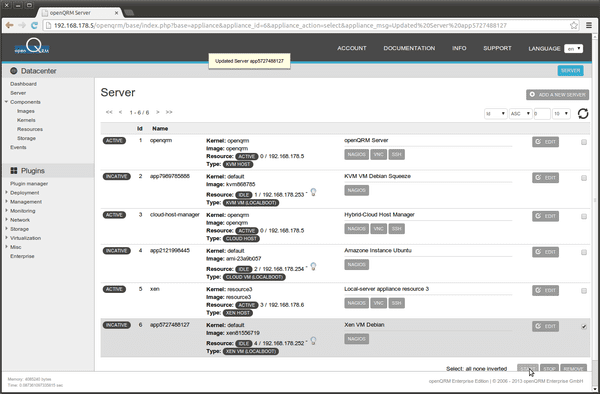600x394 pixels.
Task: Reload the browser page
Action: 34,25
